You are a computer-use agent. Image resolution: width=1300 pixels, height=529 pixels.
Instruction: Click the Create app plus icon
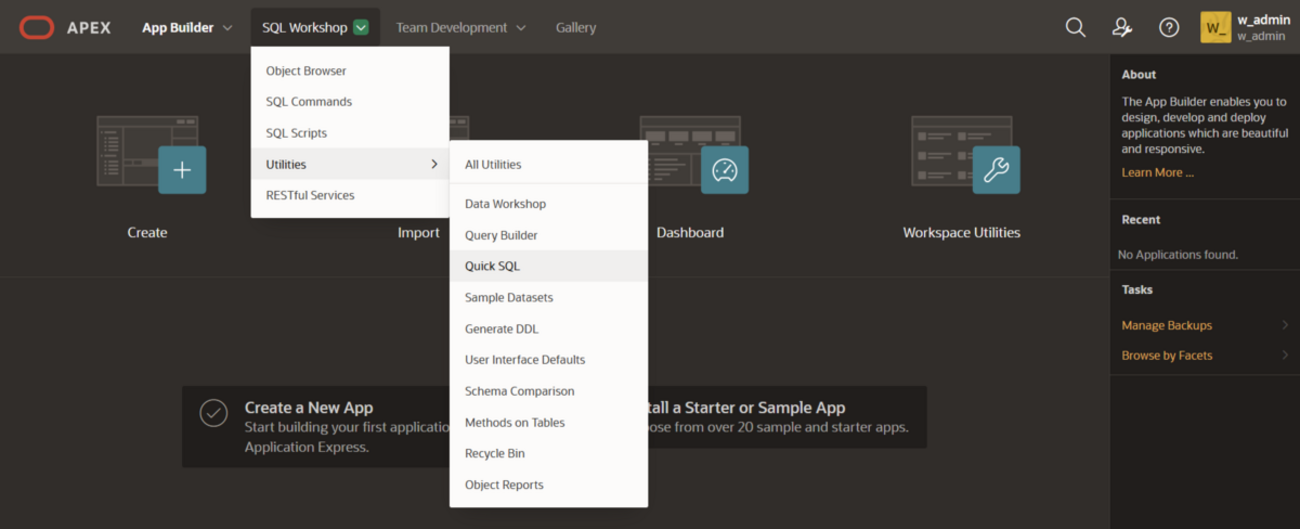click(x=182, y=170)
